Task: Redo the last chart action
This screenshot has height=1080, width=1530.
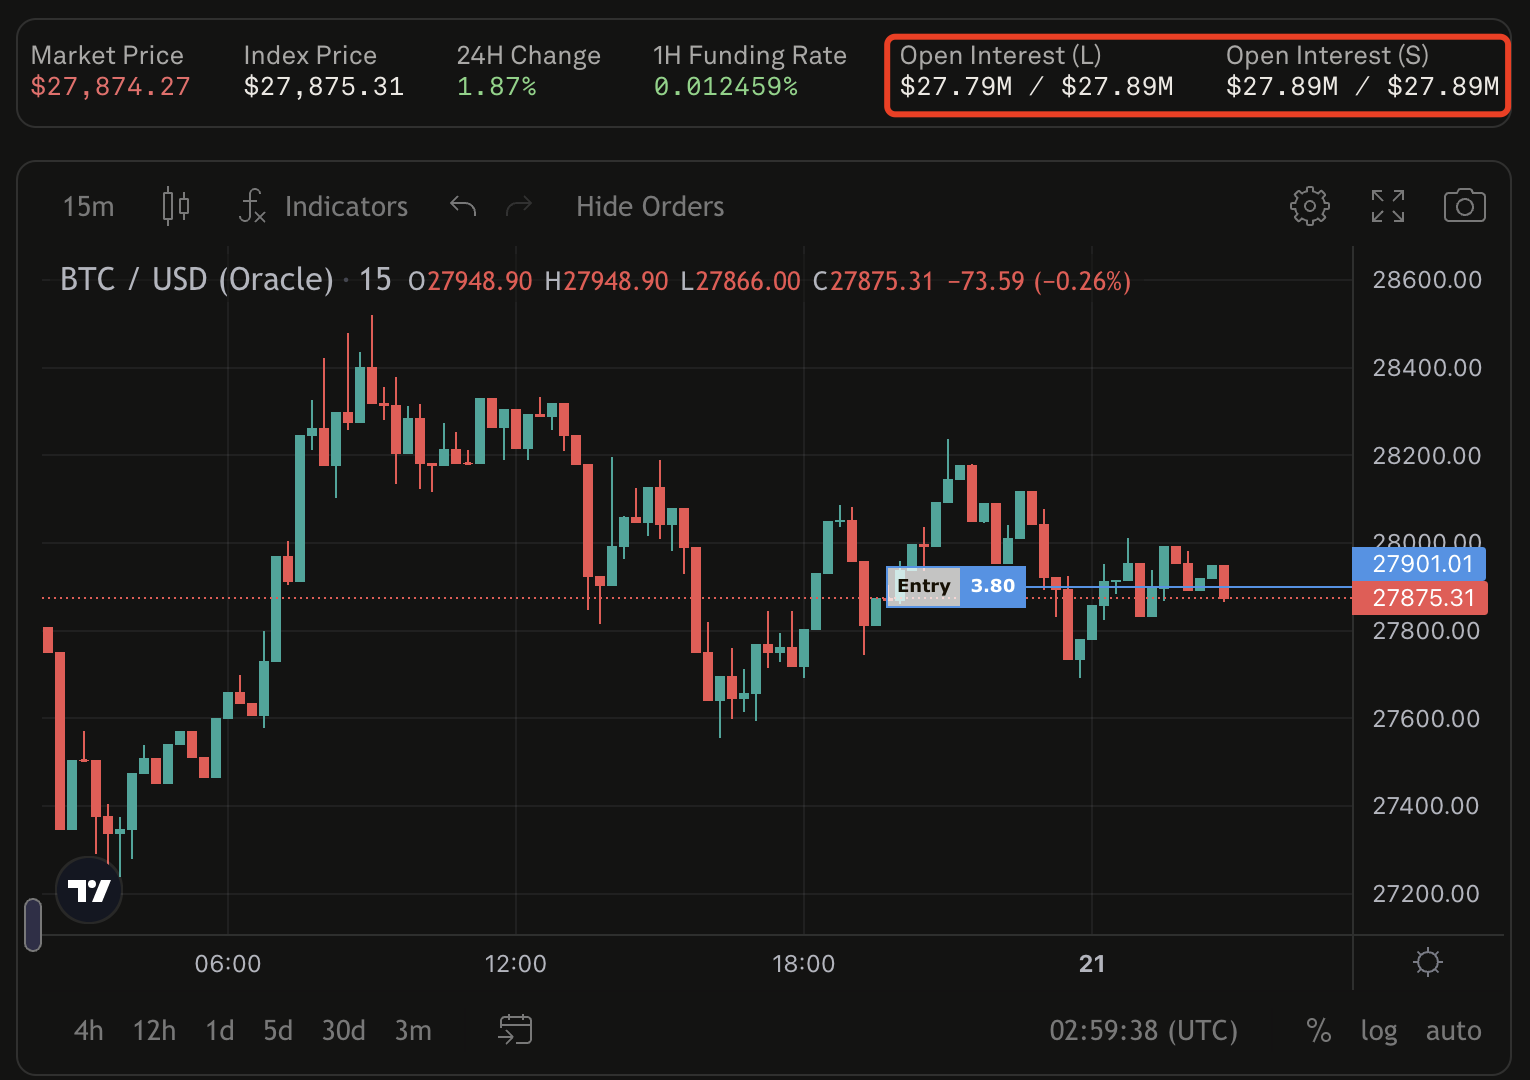Action: (519, 206)
